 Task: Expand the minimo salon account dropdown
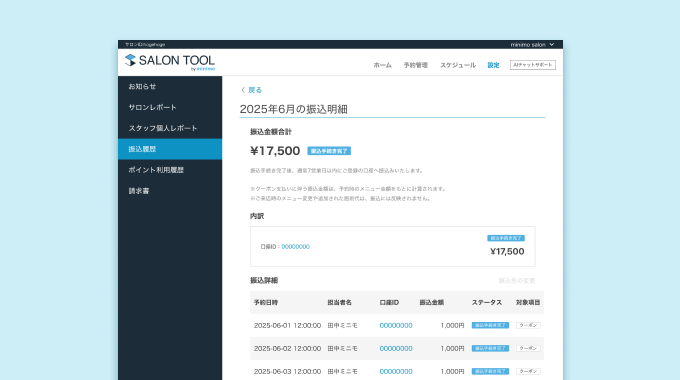click(532, 45)
